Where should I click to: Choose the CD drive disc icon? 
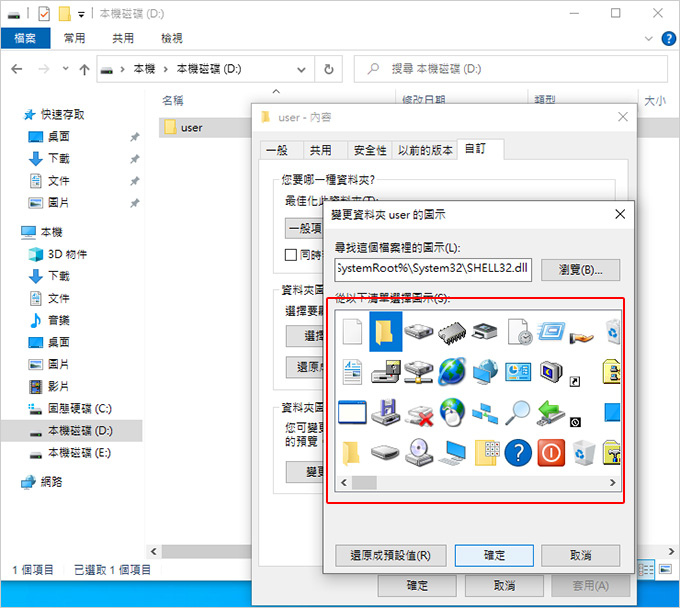tap(418, 452)
